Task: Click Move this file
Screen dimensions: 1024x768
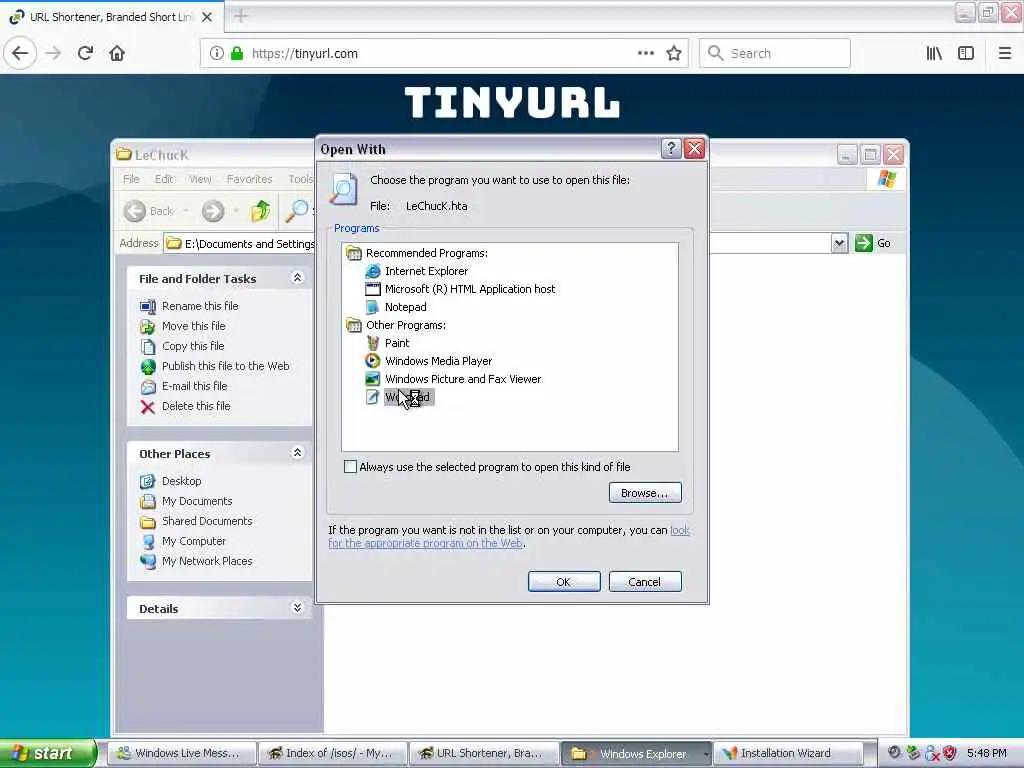Action: pyautogui.click(x=193, y=326)
